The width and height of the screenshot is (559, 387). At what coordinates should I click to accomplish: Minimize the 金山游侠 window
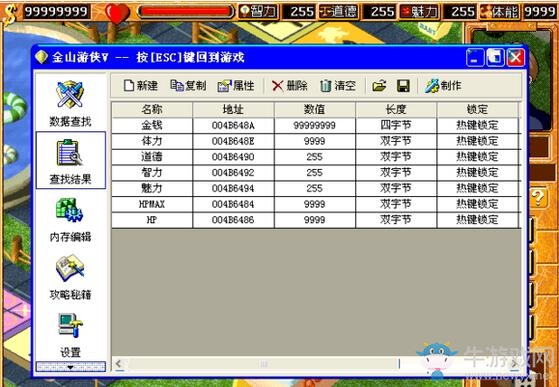pyautogui.click(x=475, y=57)
